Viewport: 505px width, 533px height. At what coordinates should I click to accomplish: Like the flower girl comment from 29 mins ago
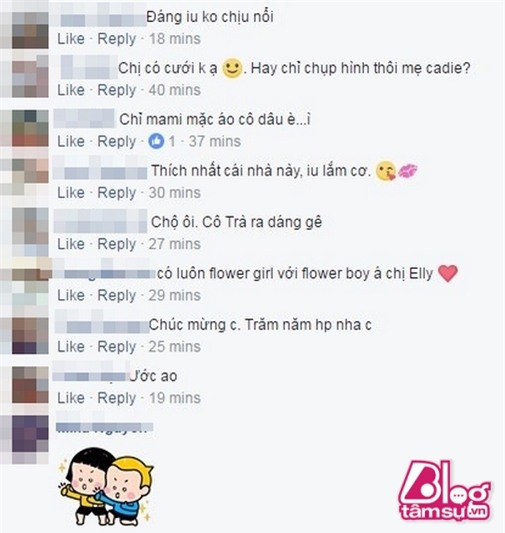(71, 295)
